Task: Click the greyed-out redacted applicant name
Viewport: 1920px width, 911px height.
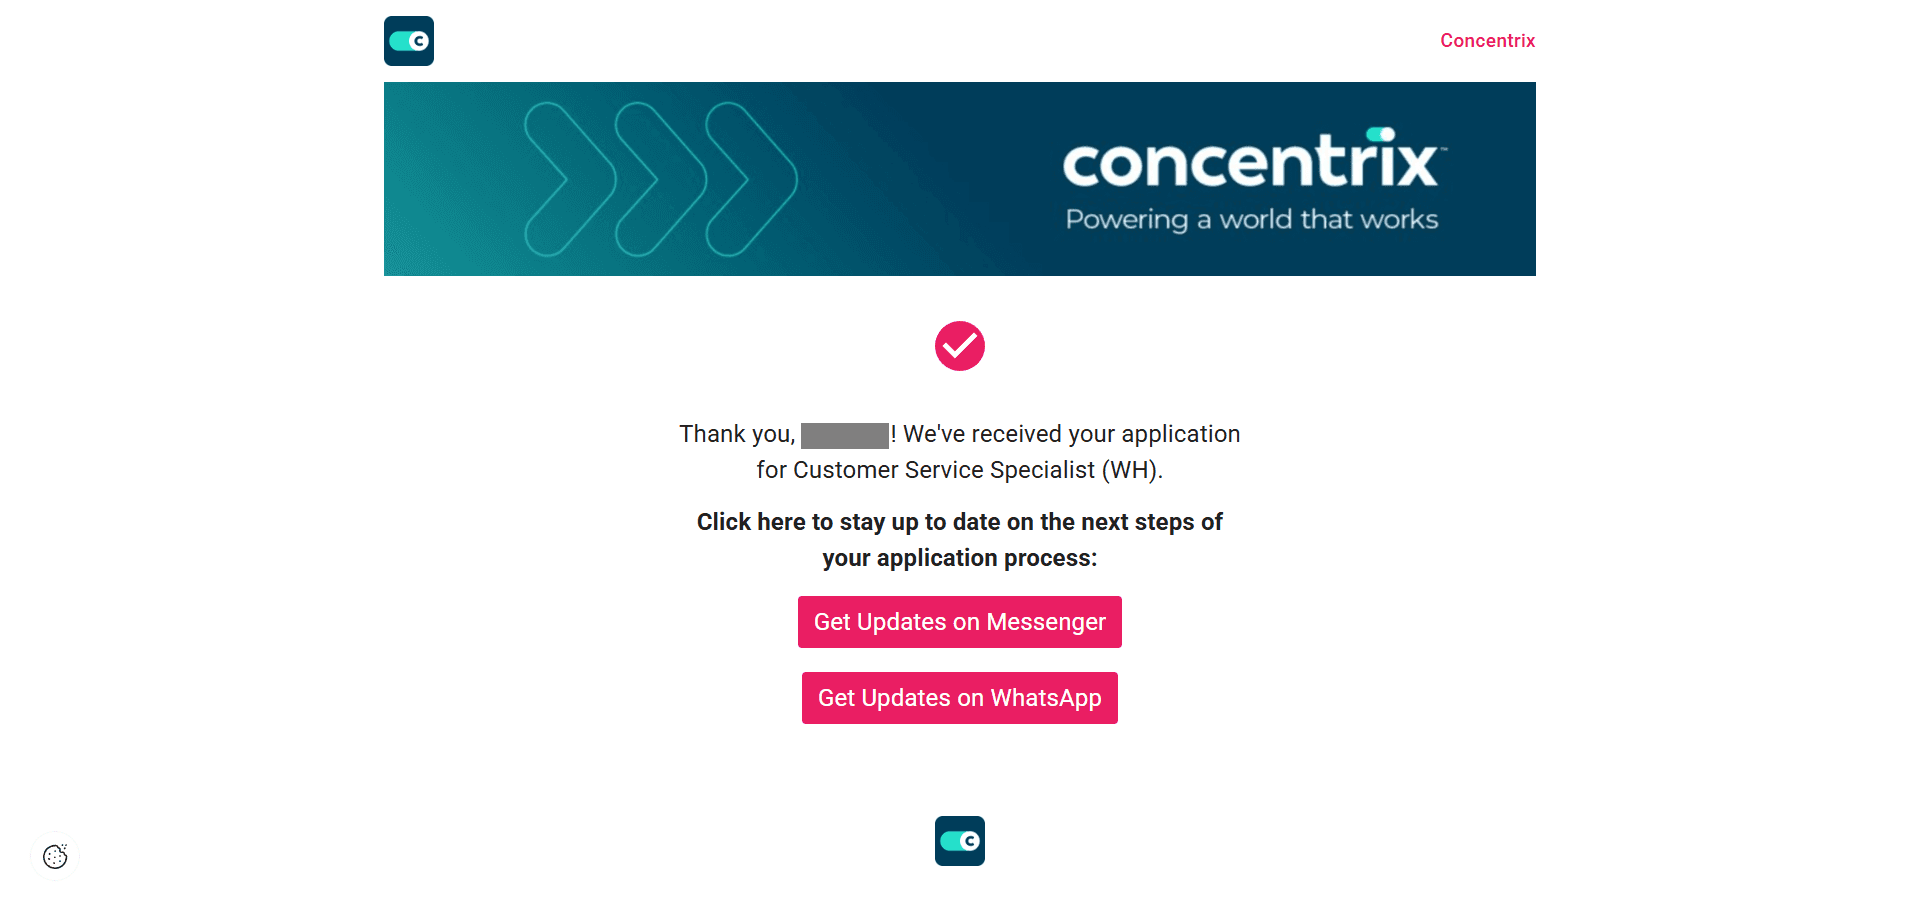Action: [x=844, y=435]
